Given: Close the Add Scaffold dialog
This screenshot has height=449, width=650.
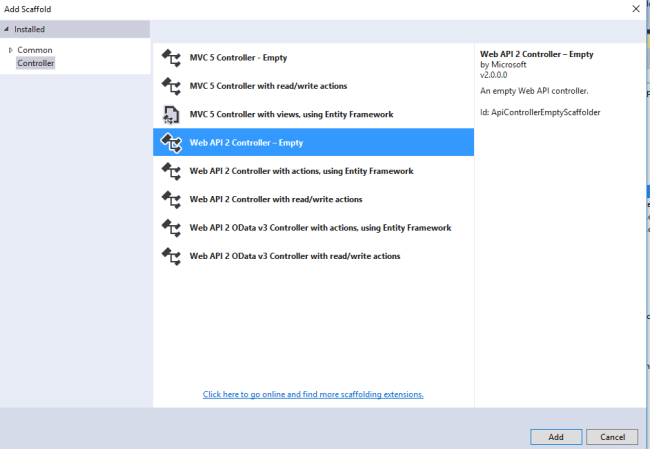Looking at the screenshot, I should (x=636, y=9).
